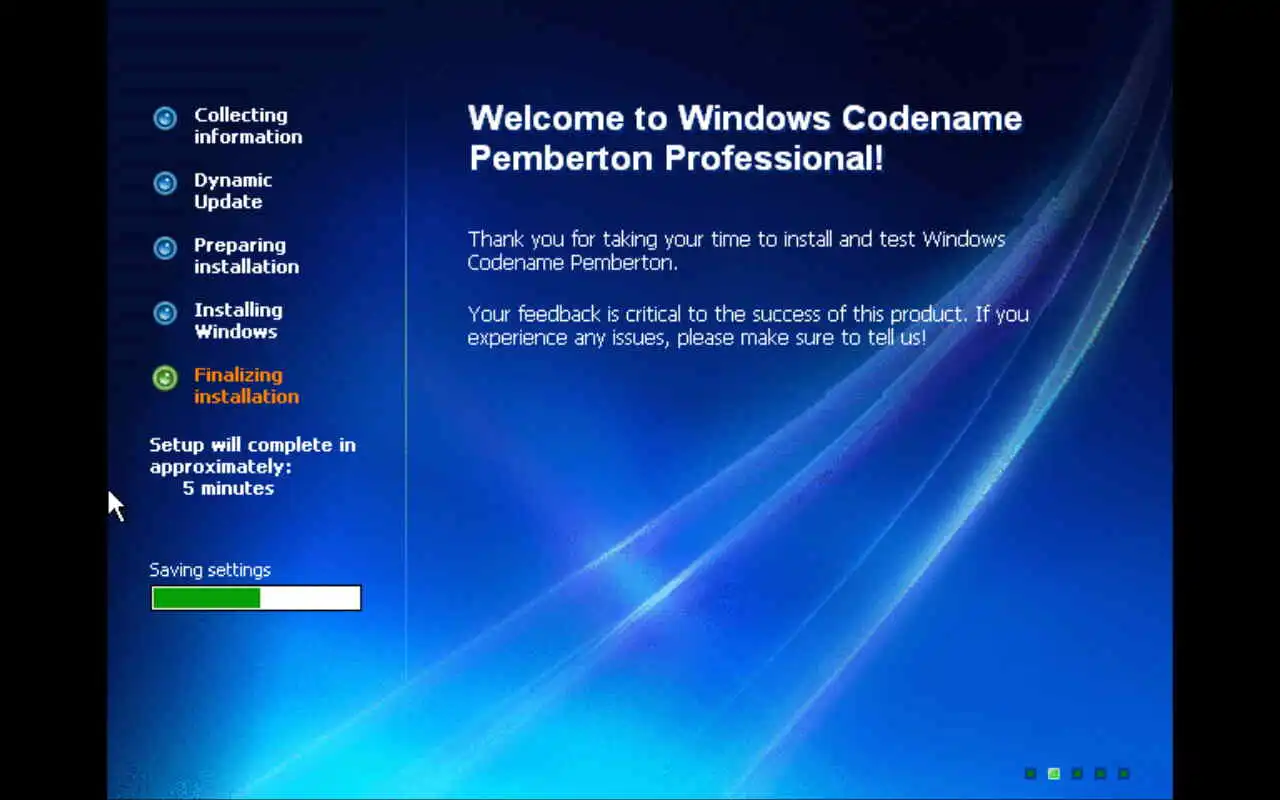The image size is (1280, 800).
Task: Click the Saving settings progress bar
Action: tap(256, 598)
